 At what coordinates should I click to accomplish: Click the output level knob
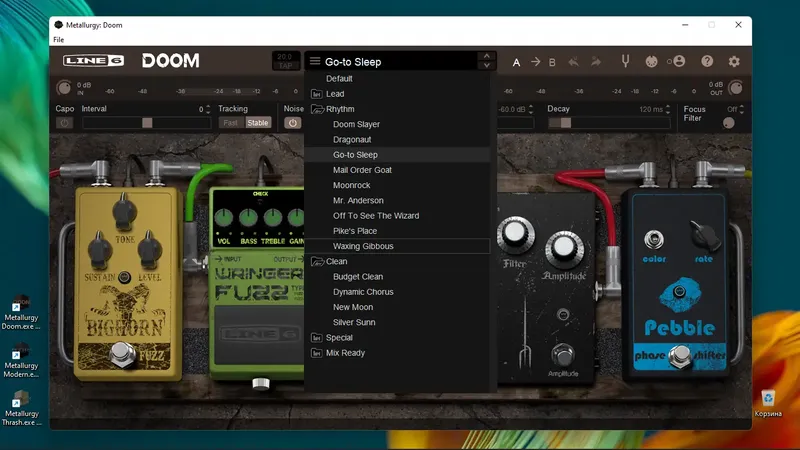pos(735,88)
